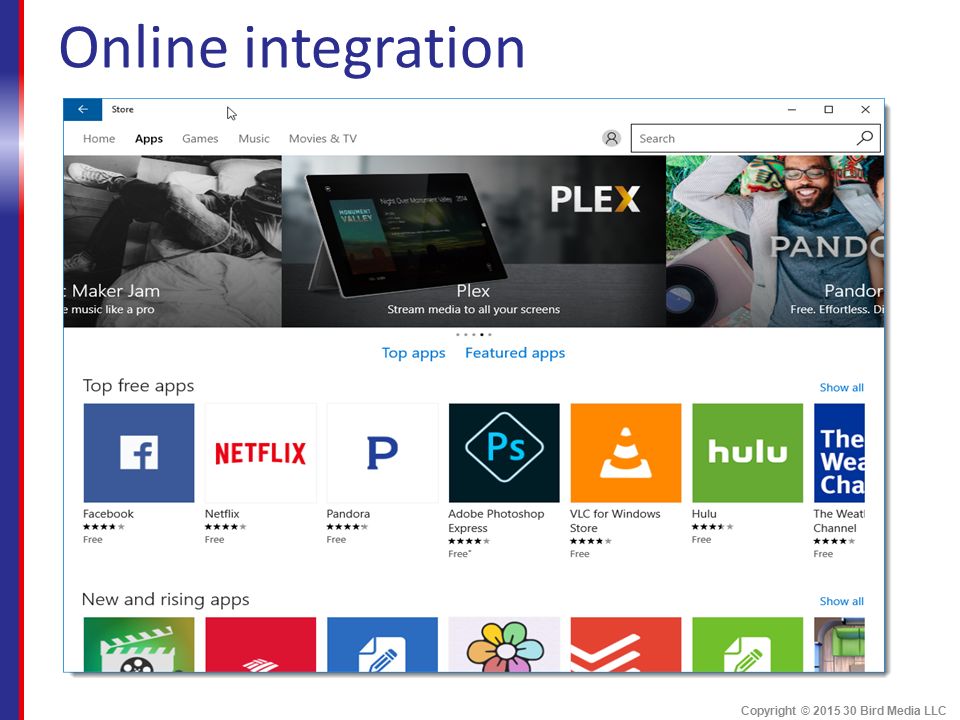Open the red Bank of America tile
960x720 pixels.
(261, 645)
